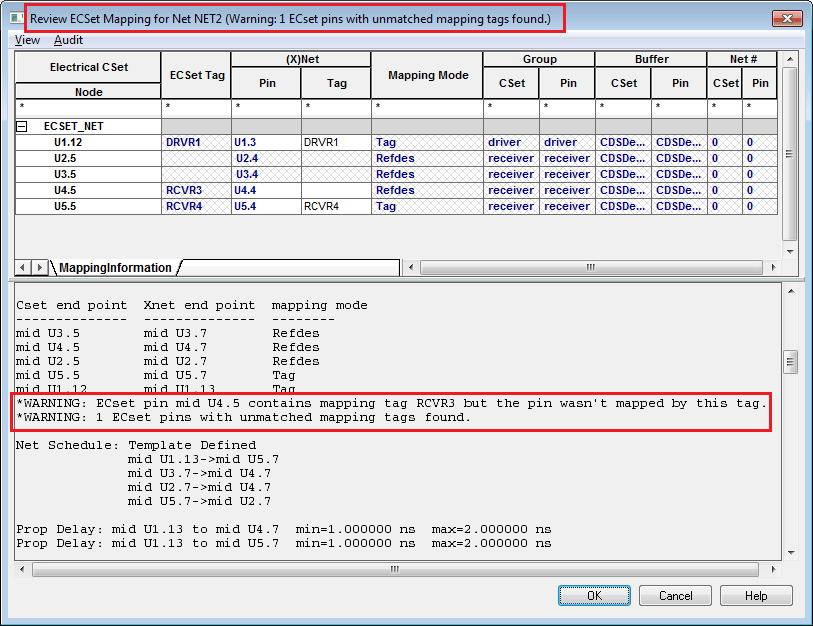Click the U4.4 pin cell
This screenshot has height=626, width=813.
pos(267,190)
